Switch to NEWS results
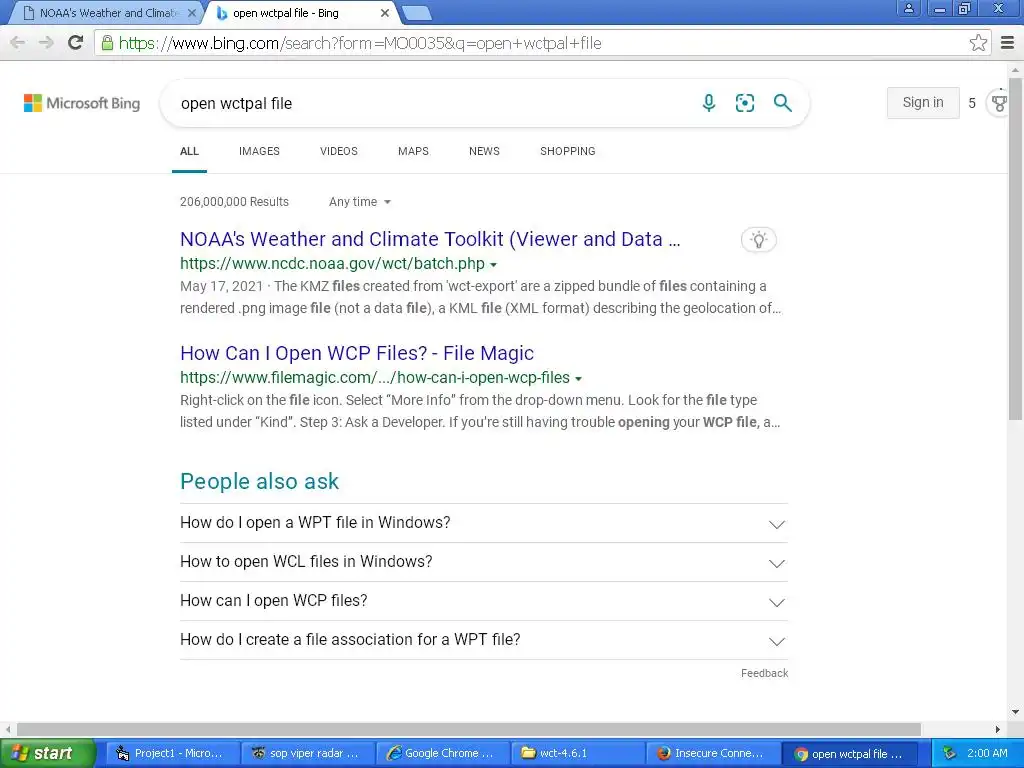The image size is (1024, 768). [x=484, y=151]
